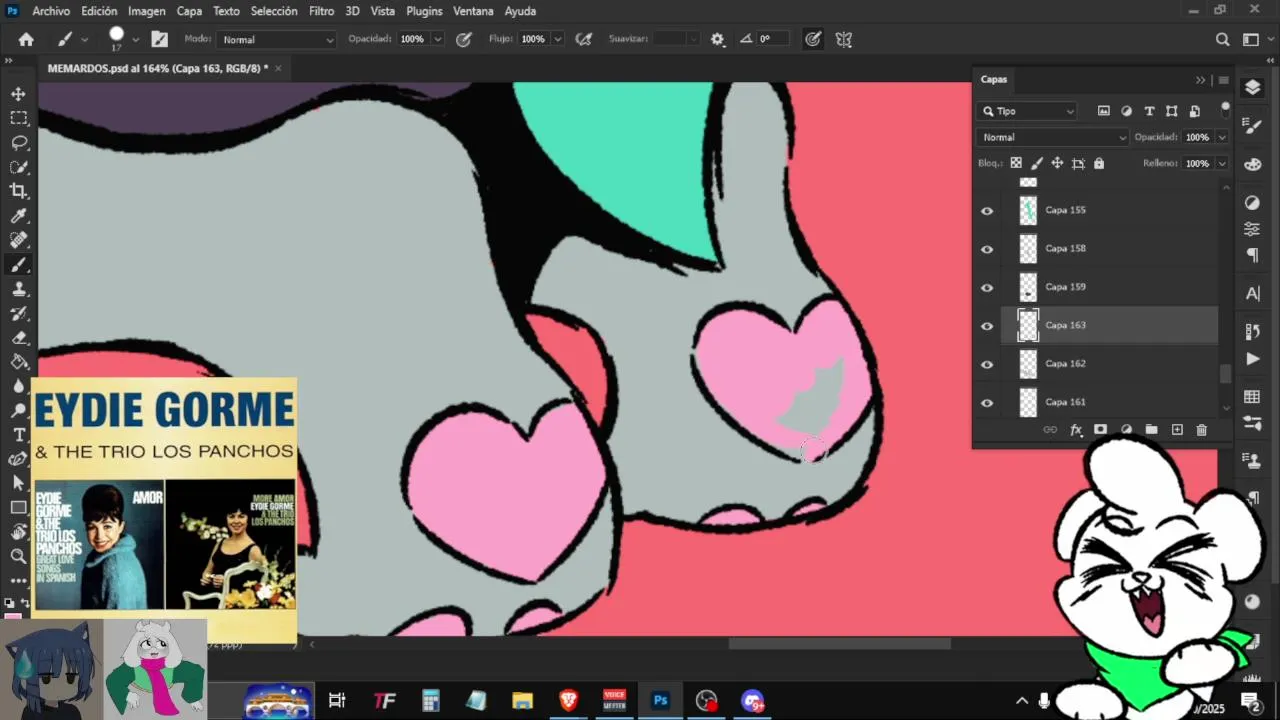Screen dimensions: 1280x720
Task: Select the Lasso tool
Action: 18,143
